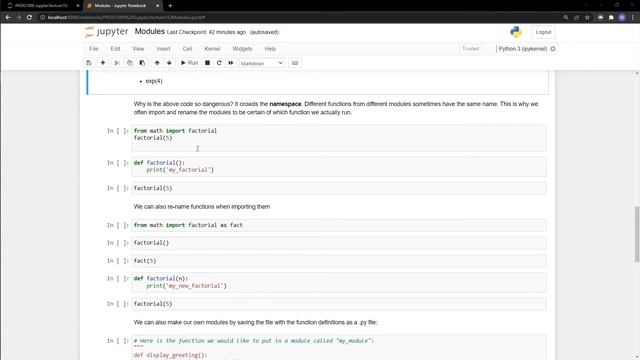Open the browser profile avatar
Image resolution: width=640 pixels, height=360 pixels.
click(x=622, y=18)
